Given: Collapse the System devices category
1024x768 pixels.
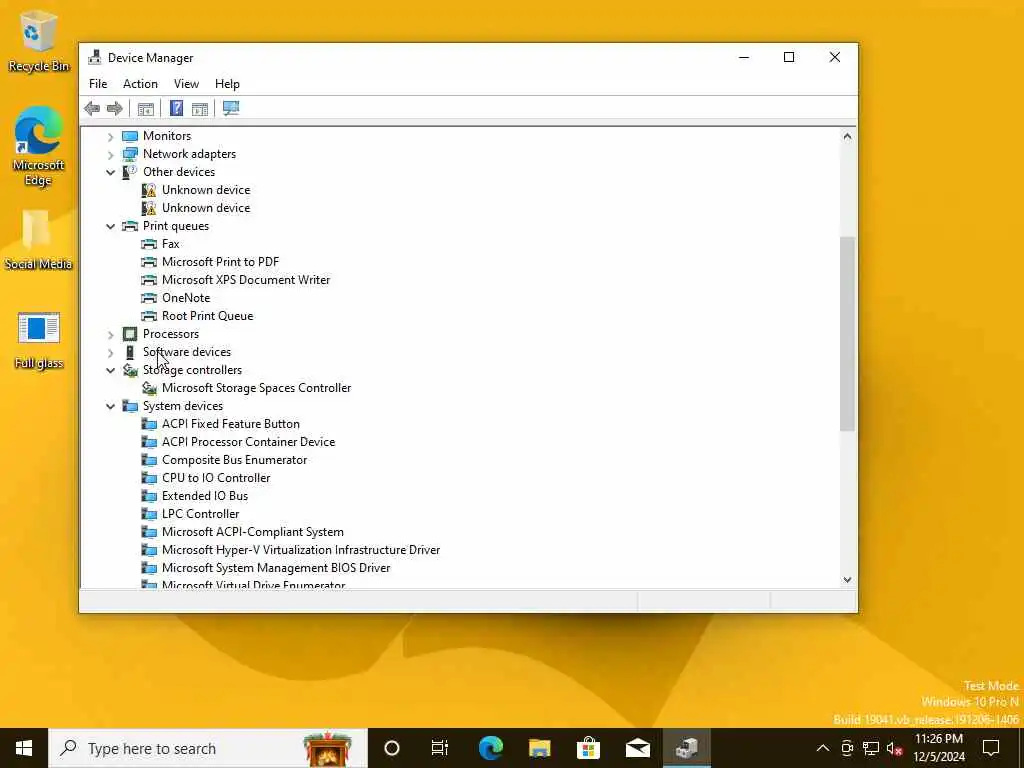Looking at the screenshot, I should click(110, 406).
